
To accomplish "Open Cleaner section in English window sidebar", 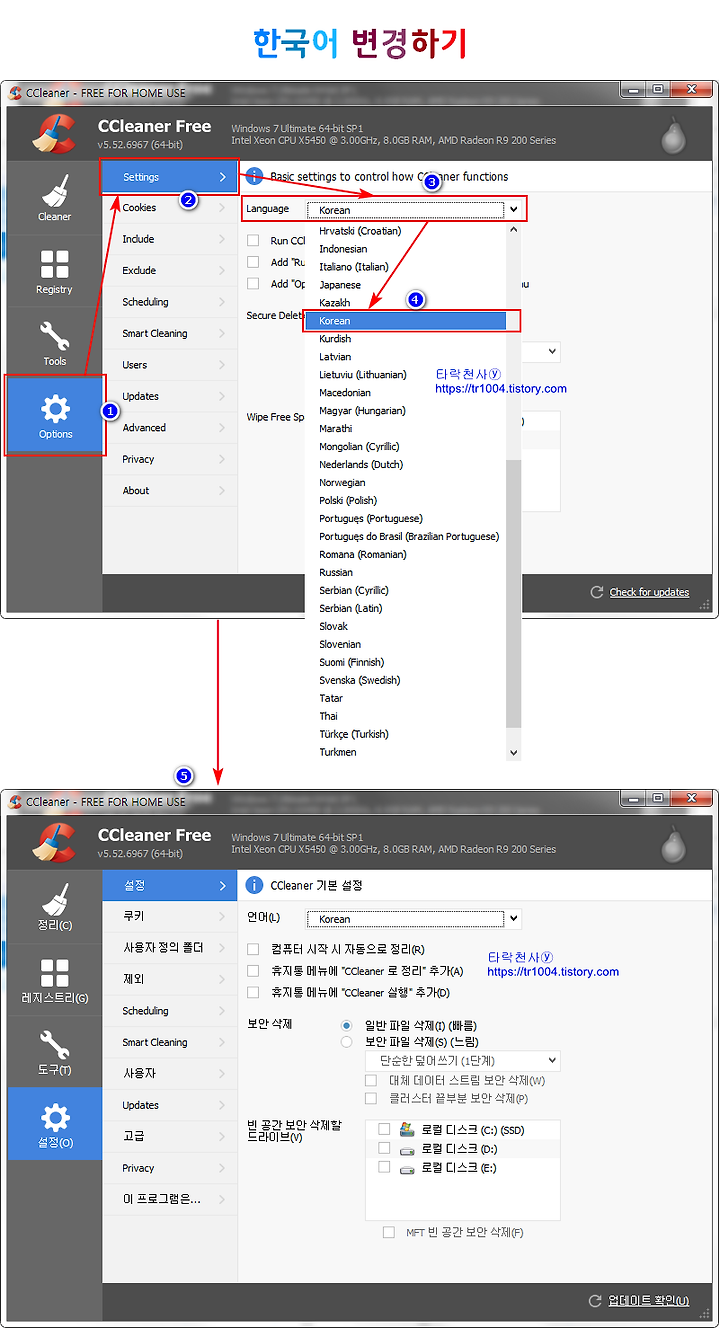I will coord(54,198).
